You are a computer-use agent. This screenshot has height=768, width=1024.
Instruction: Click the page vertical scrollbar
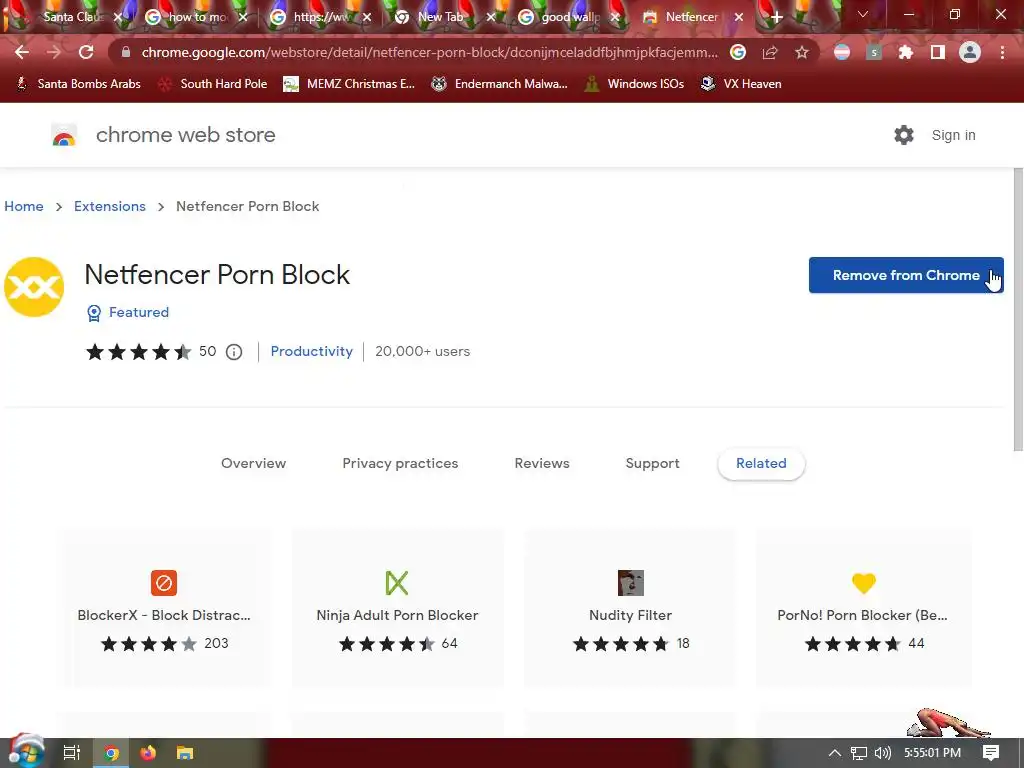[1018, 310]
